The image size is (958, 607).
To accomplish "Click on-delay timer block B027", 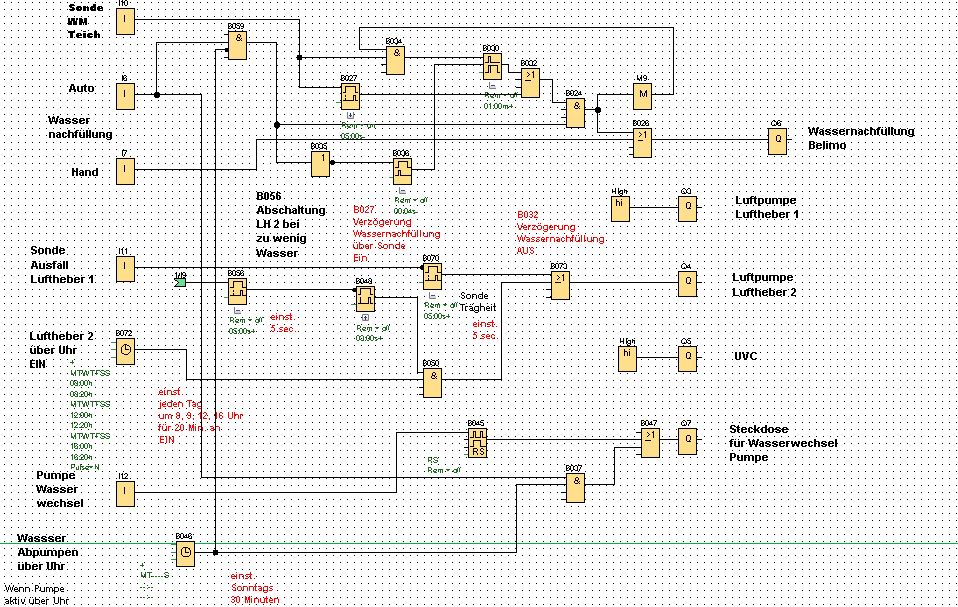I will [x=350, y=96].
